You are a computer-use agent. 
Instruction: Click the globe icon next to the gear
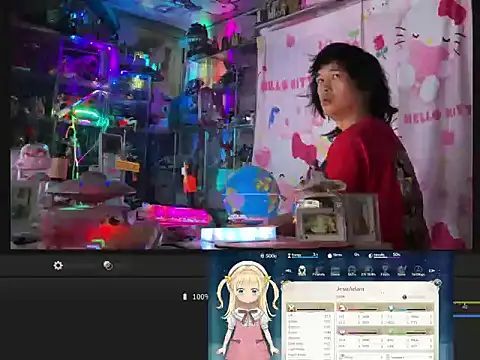coord(108,265)
